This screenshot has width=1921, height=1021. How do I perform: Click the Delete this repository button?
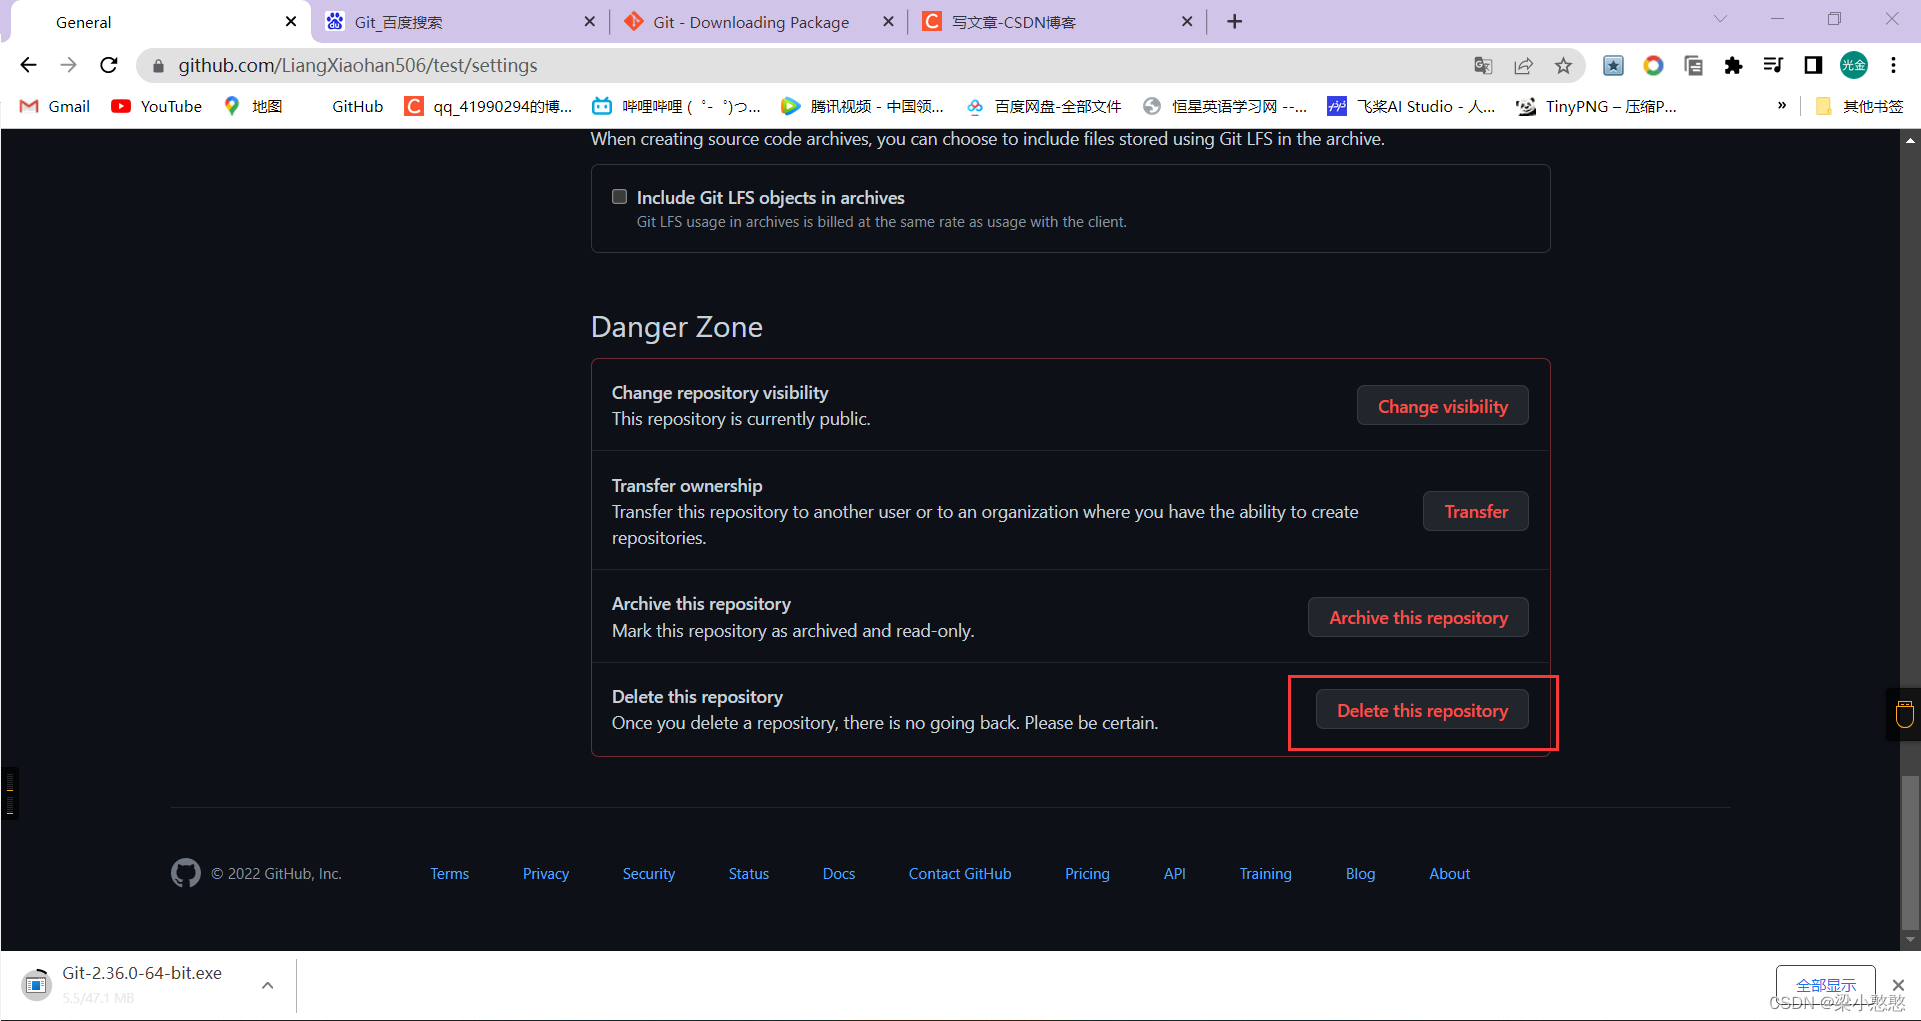(1422, 710)
